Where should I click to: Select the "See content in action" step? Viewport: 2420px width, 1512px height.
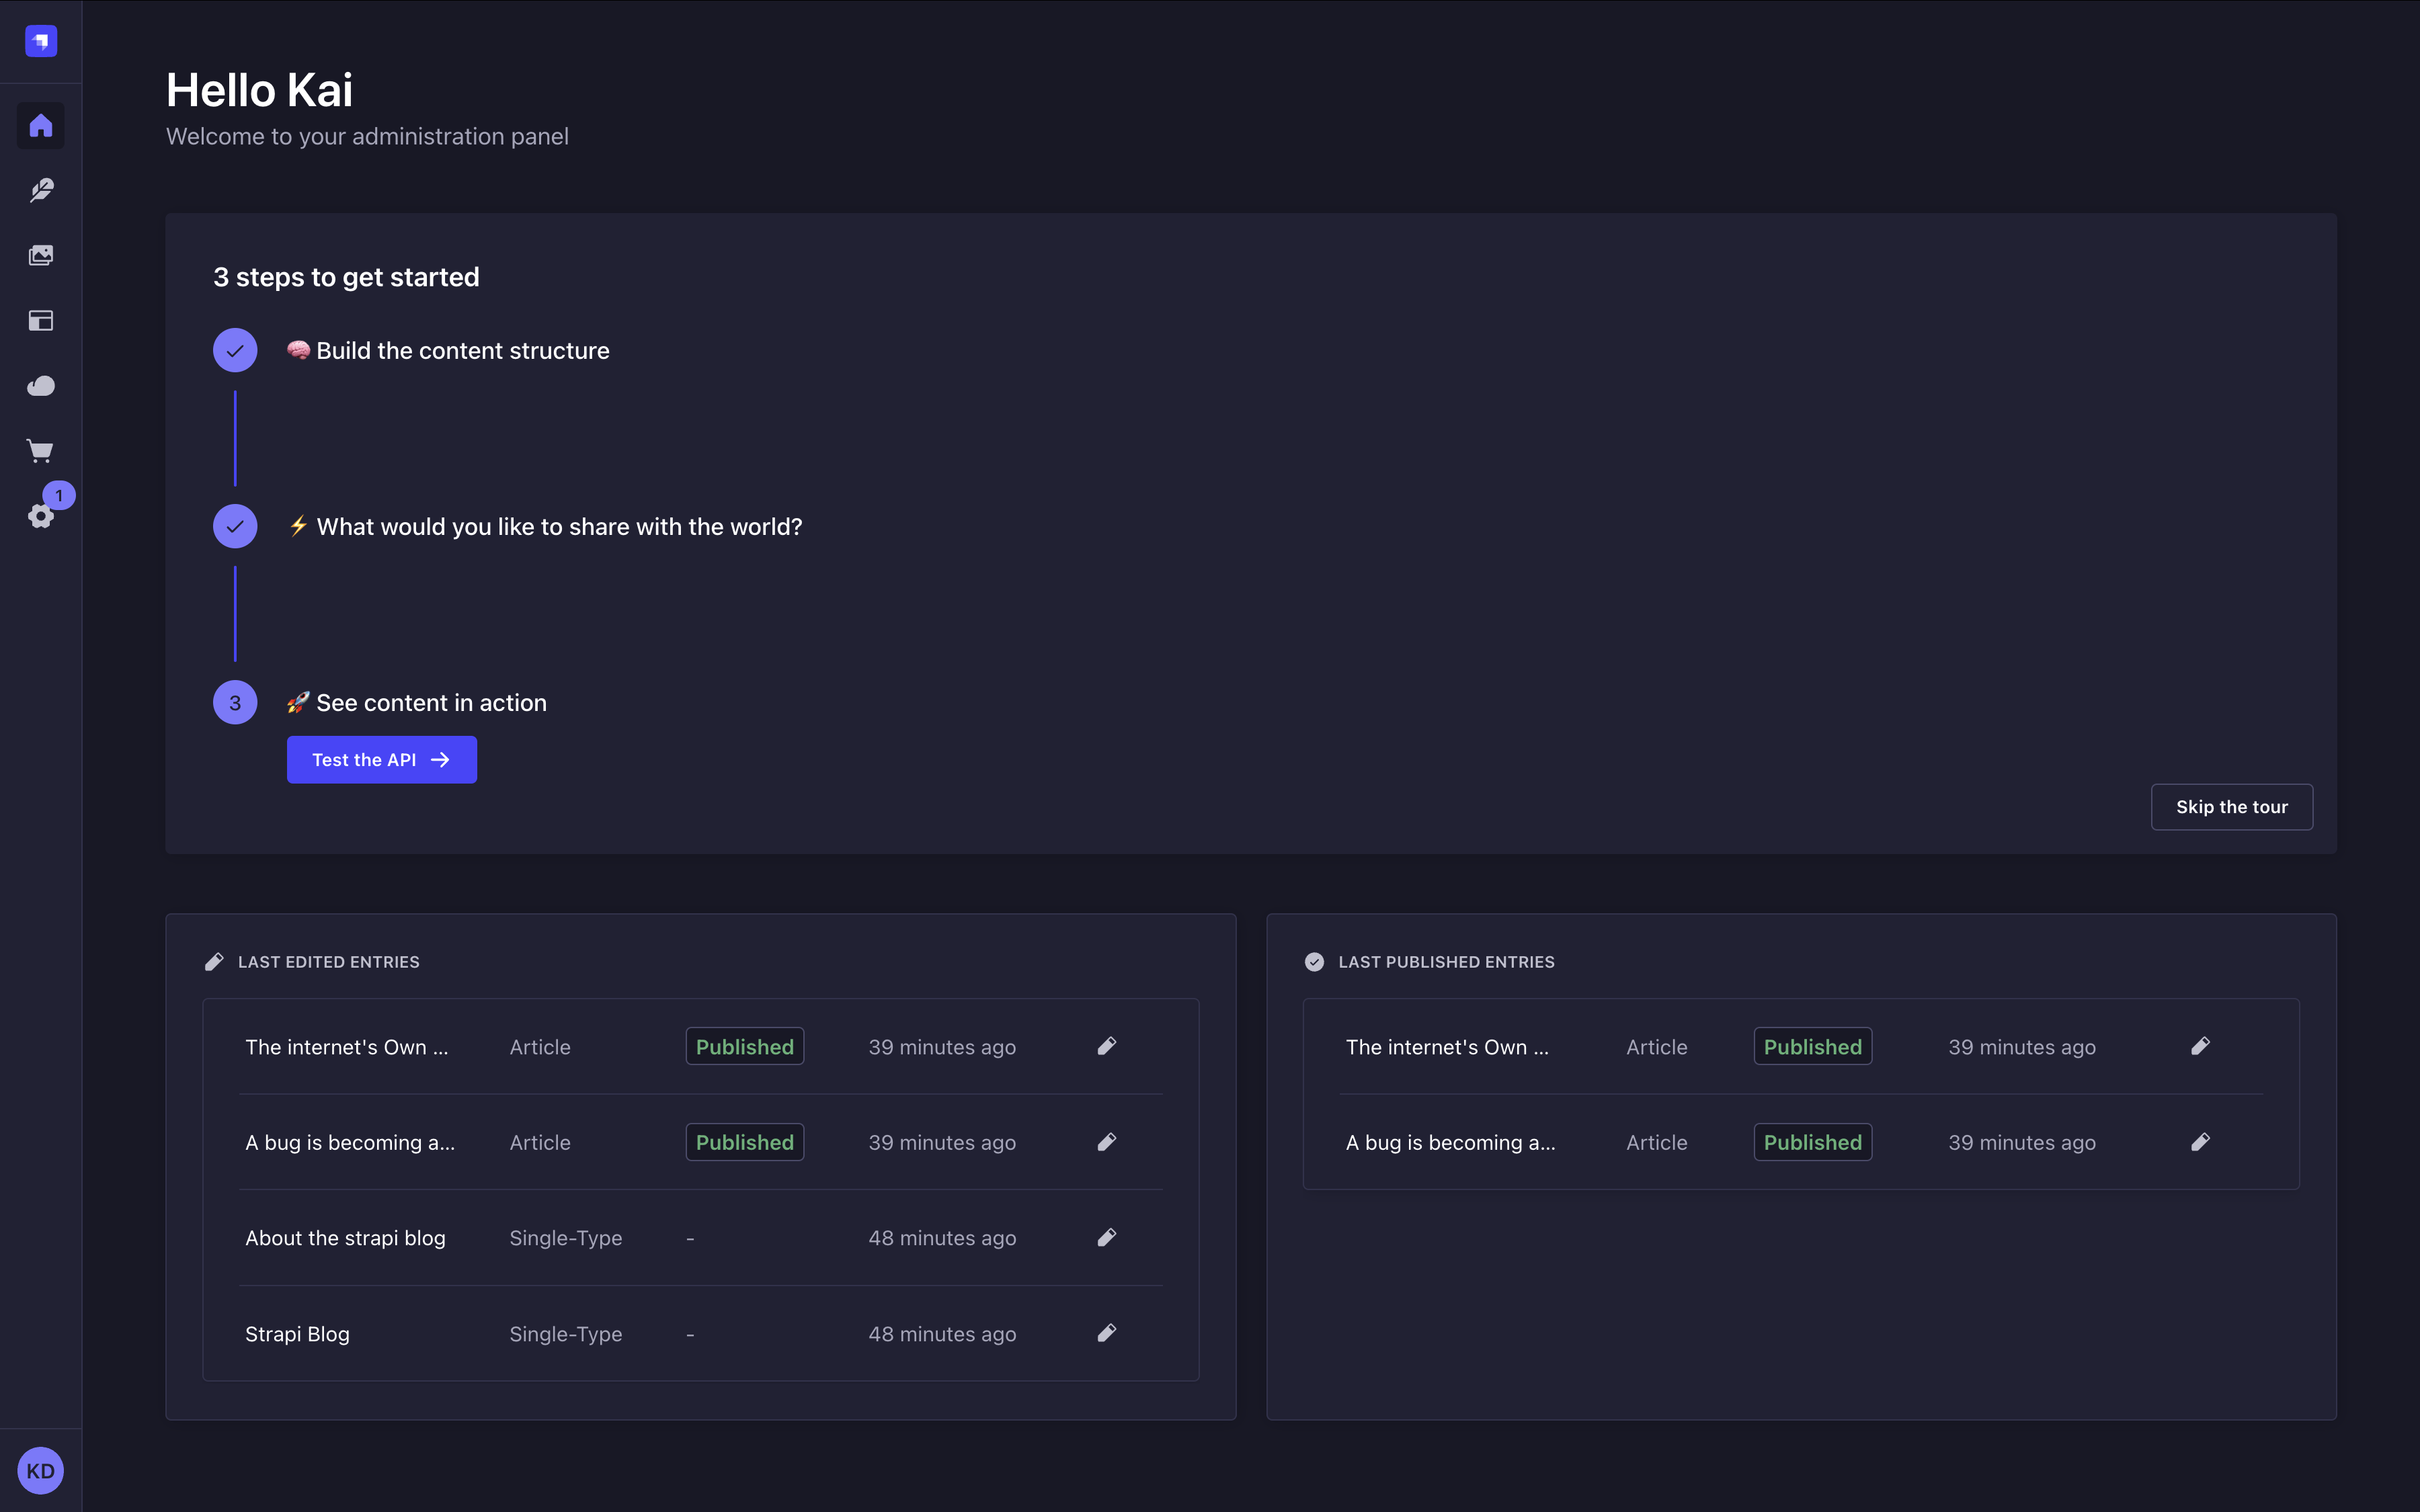pyautogui.click(x=417, y=702)
